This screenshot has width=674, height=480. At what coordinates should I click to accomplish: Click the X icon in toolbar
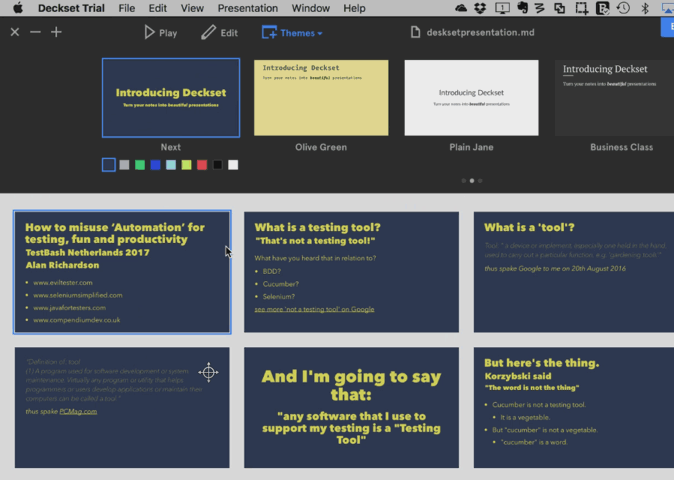(15, 32)
